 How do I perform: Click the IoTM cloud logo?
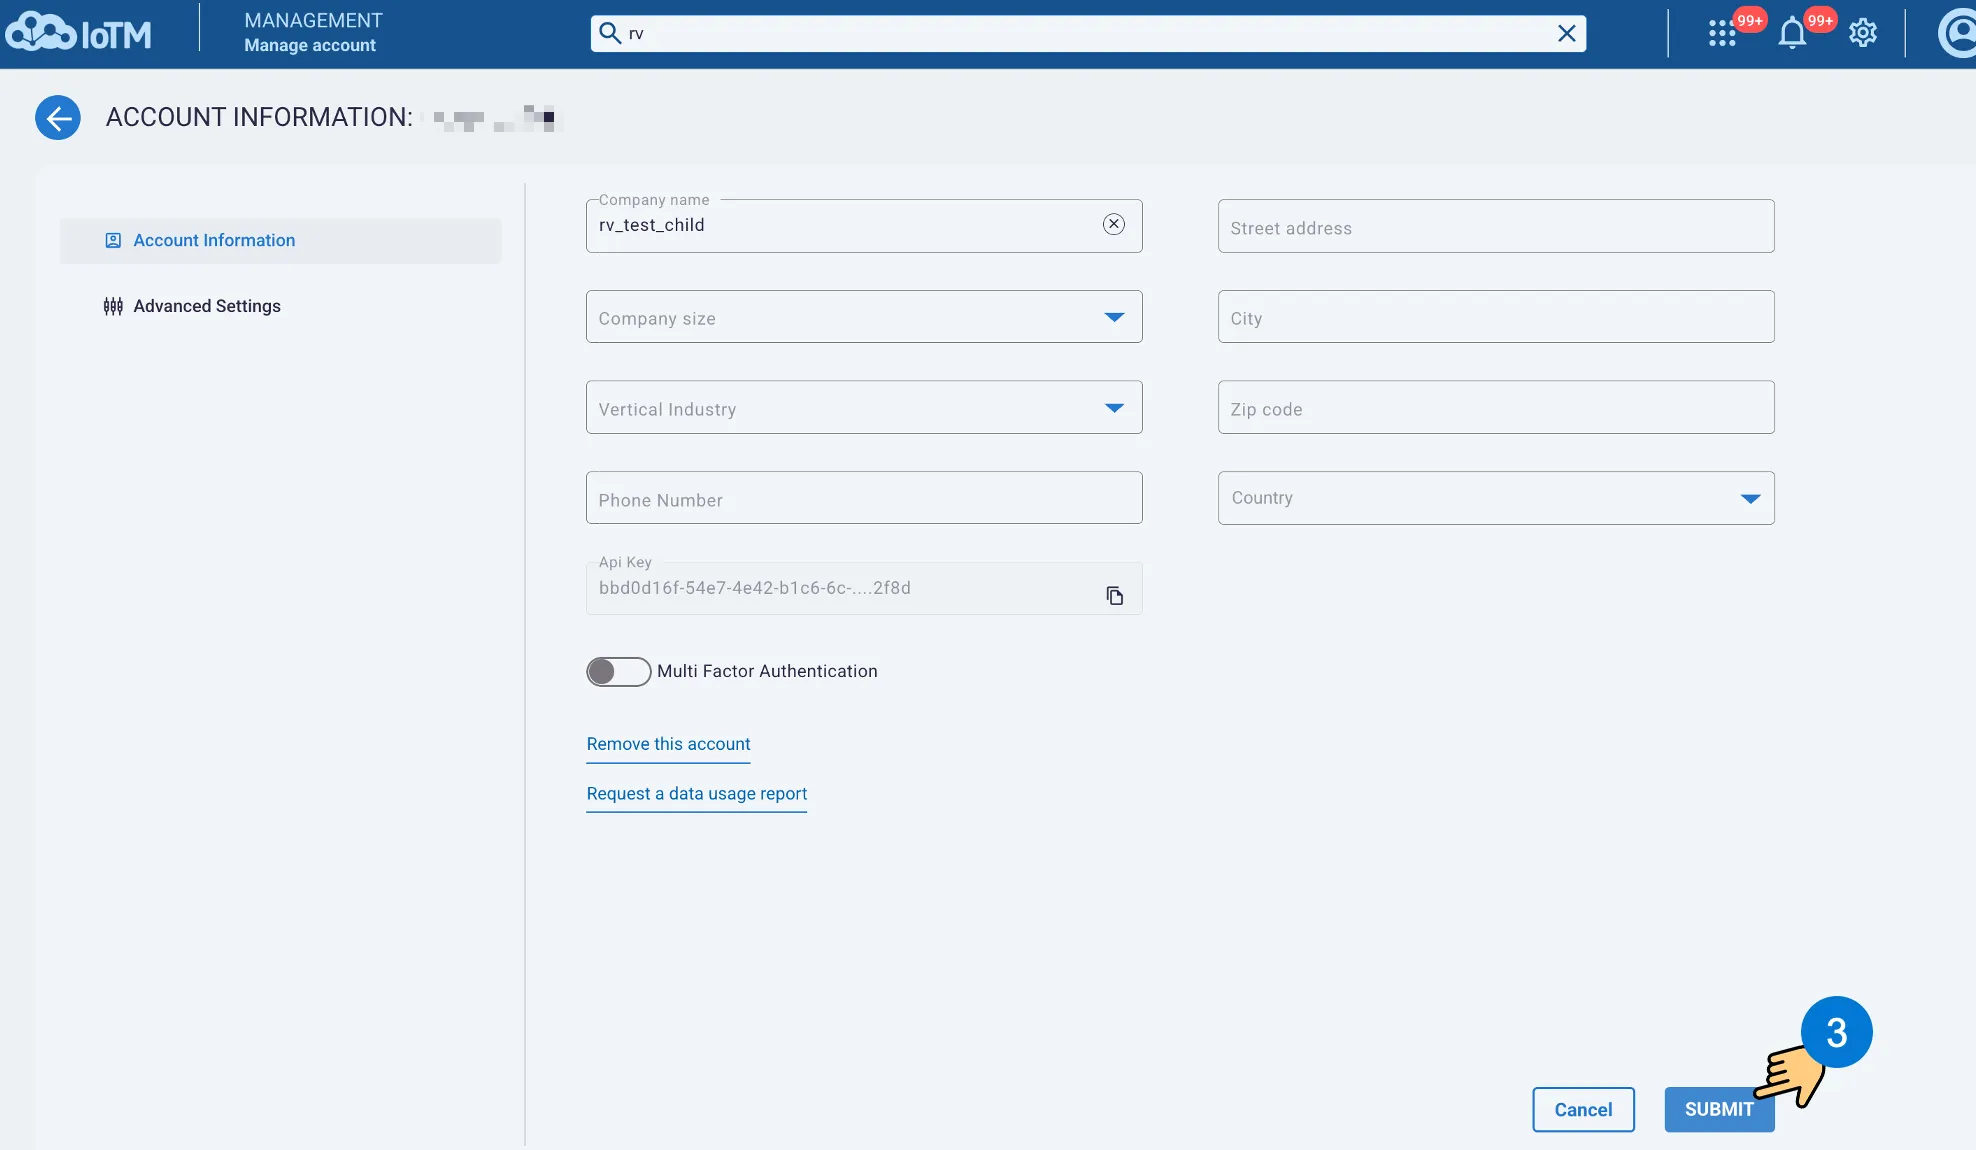tap(78, 33)
